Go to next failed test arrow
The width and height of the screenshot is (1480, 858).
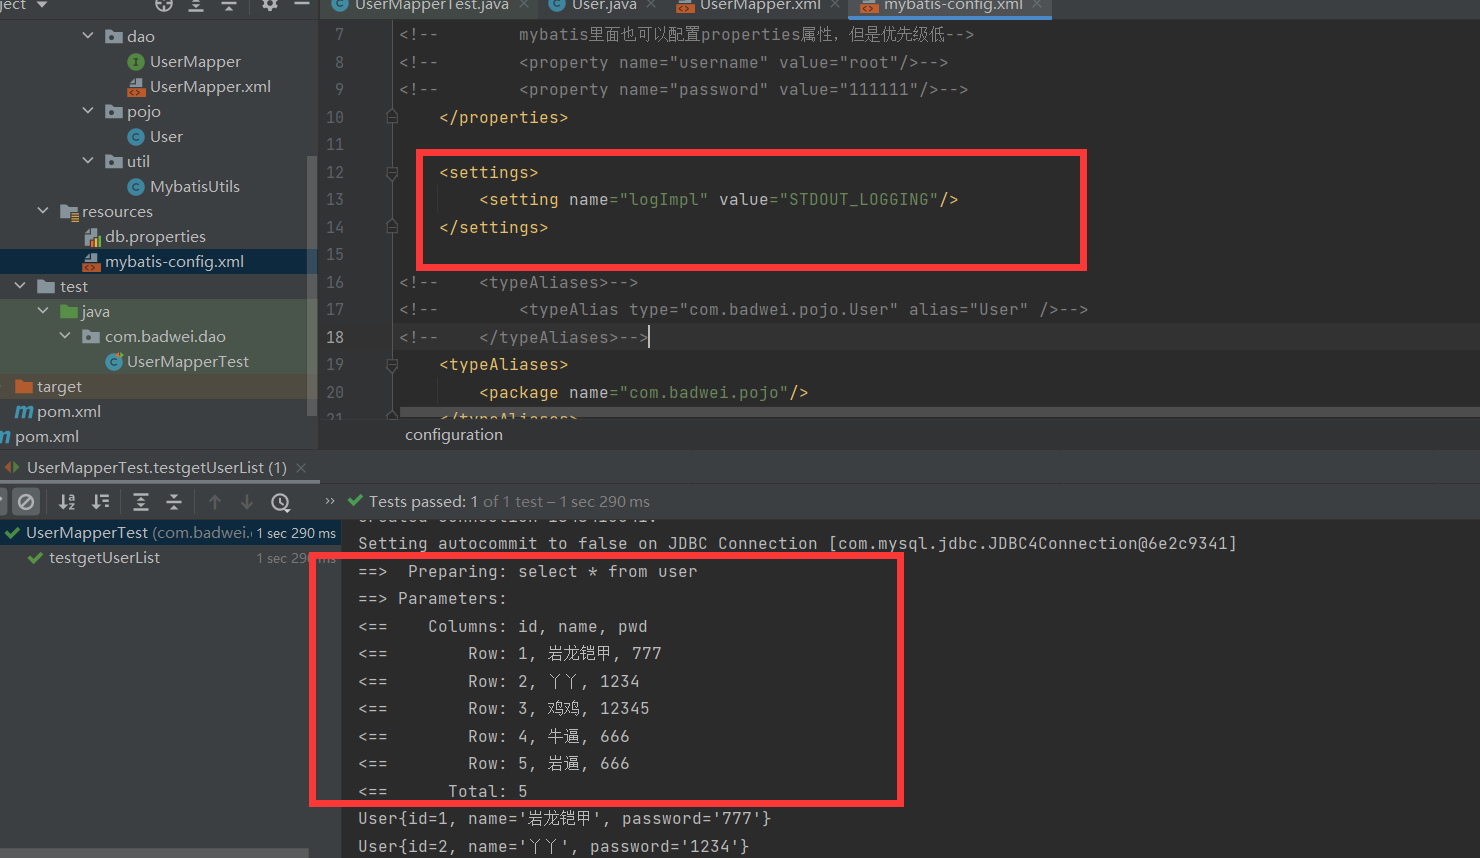point(247,502)
